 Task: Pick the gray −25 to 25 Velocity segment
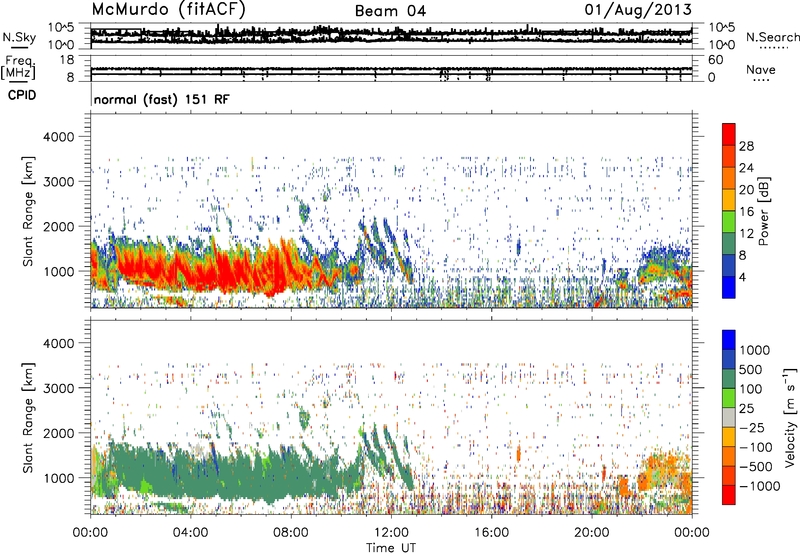pyautogui.click(x=729, y=417)
